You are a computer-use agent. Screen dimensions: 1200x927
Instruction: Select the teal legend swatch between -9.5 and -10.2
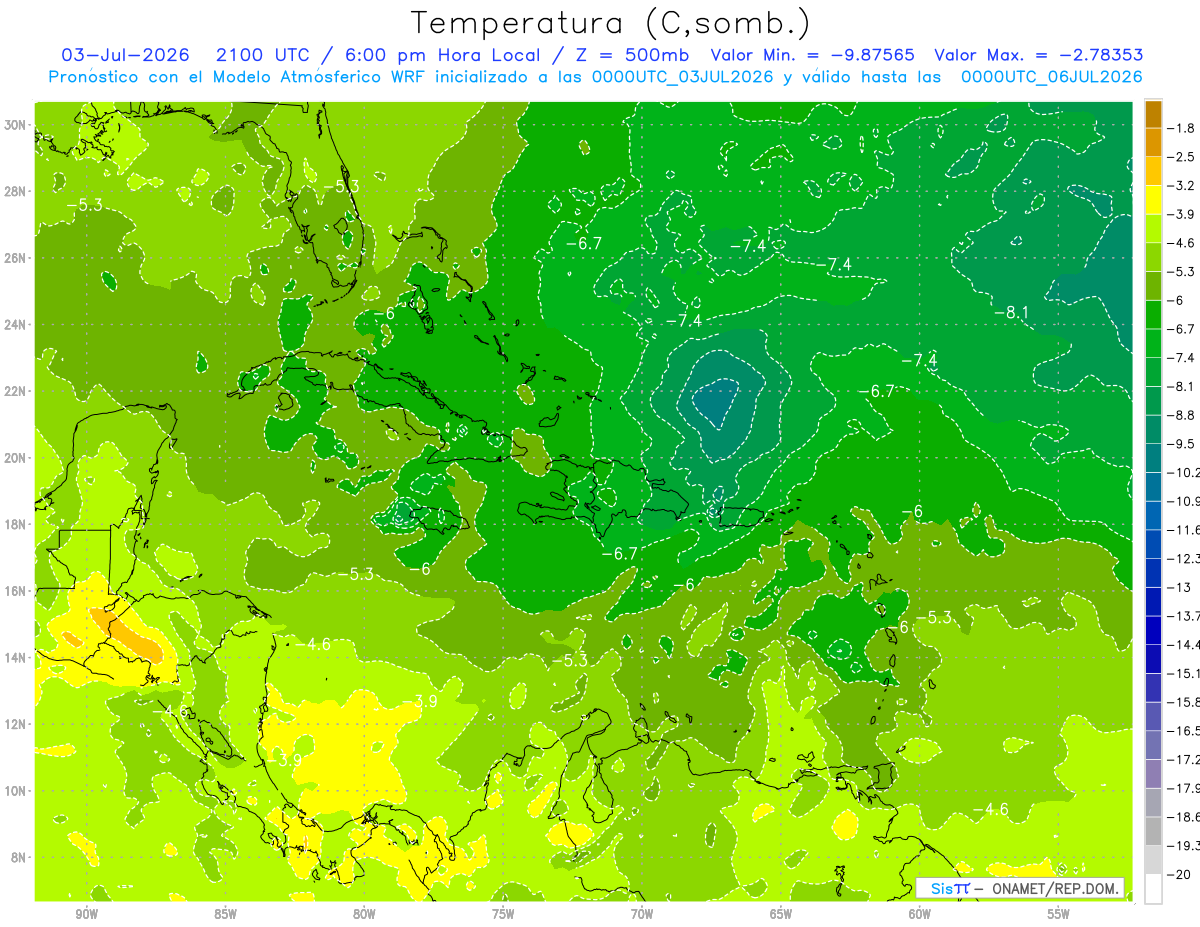point(1153,457)
